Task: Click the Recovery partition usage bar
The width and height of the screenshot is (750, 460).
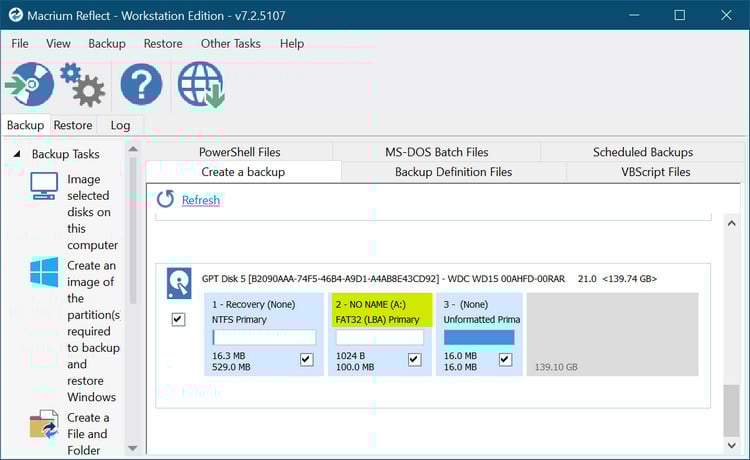Action: coord(264,337)
